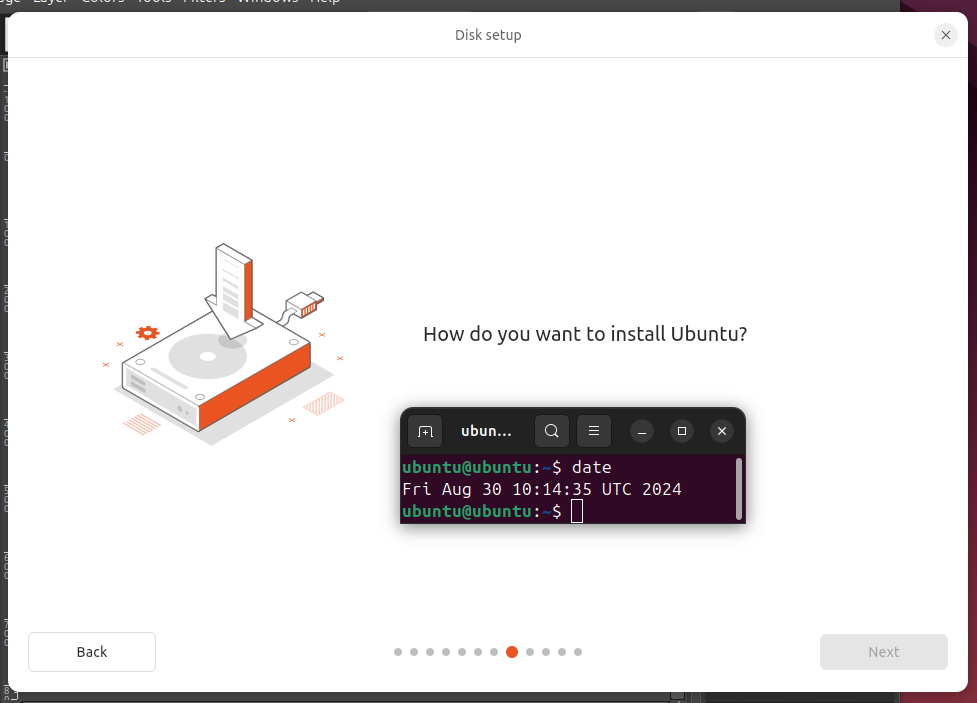Close the Disk setup installer window

coord(945,35)
